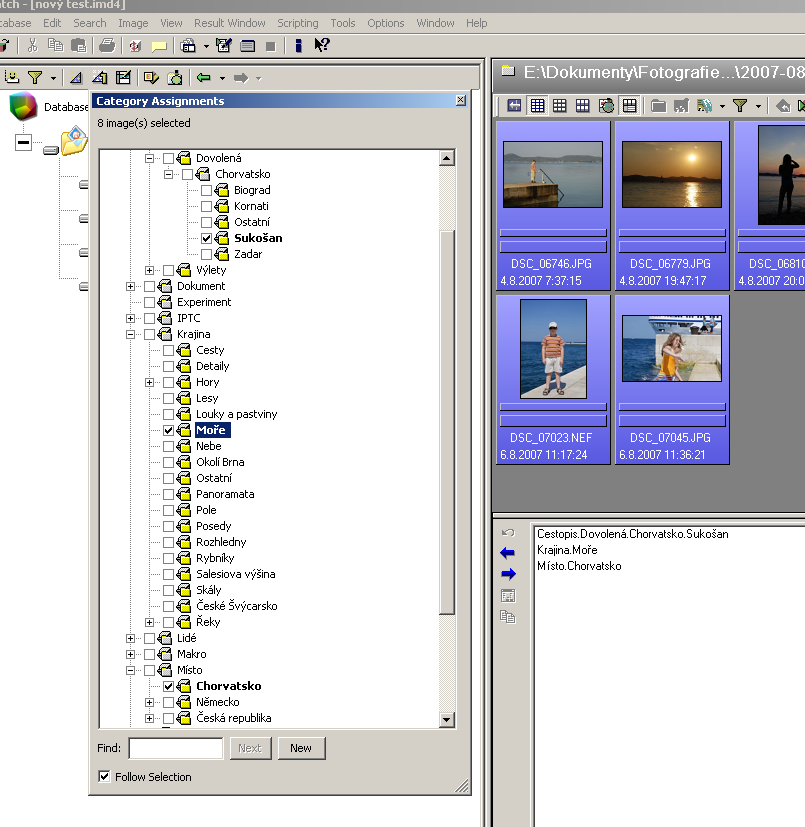This screenshot has width=805, height=827.
Task: Expand the Německo tree node
Action: click(x=149, y=702)
